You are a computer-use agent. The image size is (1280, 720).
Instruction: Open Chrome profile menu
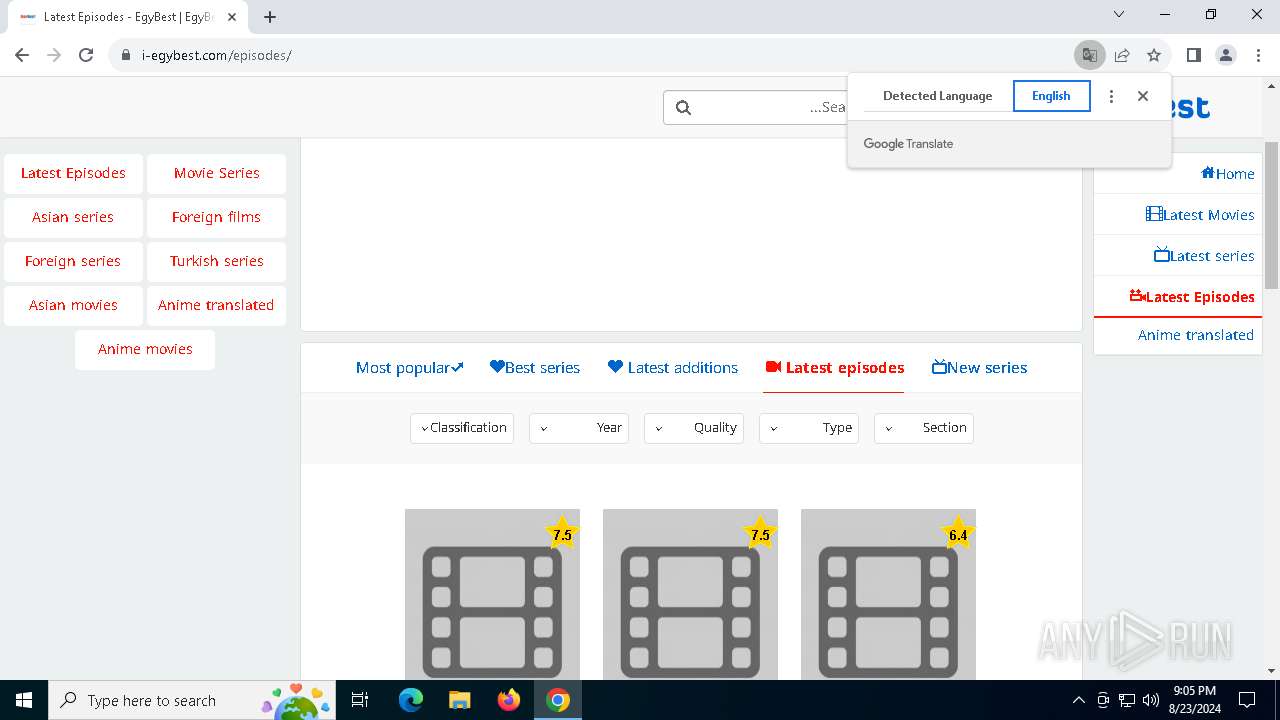(1226, 55)
